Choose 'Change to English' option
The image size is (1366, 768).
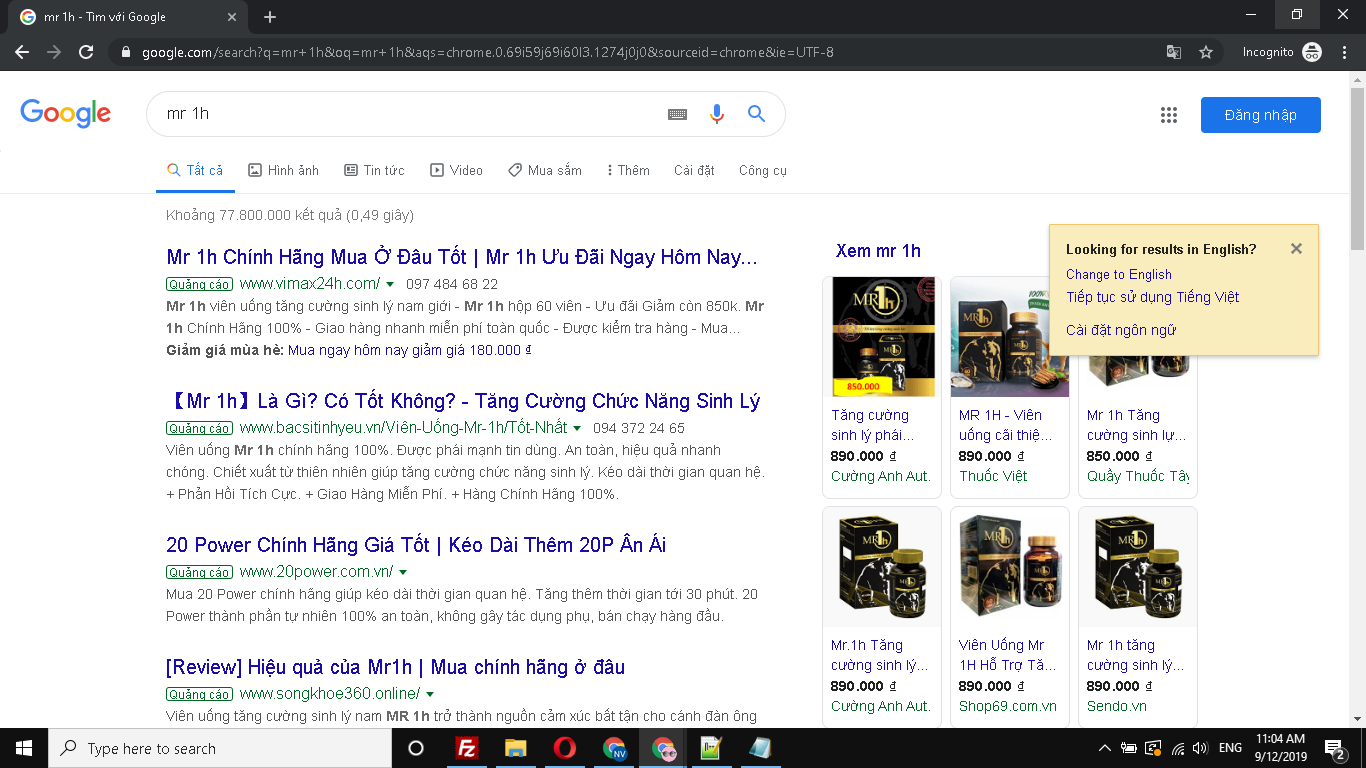click(1119, 274)
